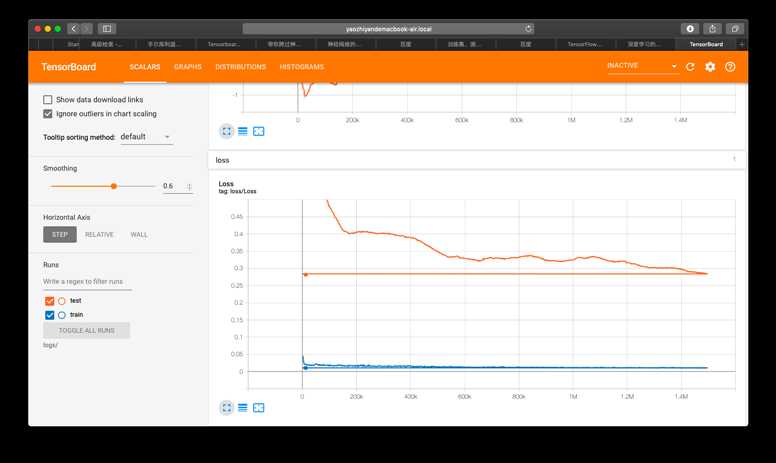Switch to the HISTOGRAMS tab
Image resolution: width=776 pixels, height=463 pixels.
click(301, 67)
